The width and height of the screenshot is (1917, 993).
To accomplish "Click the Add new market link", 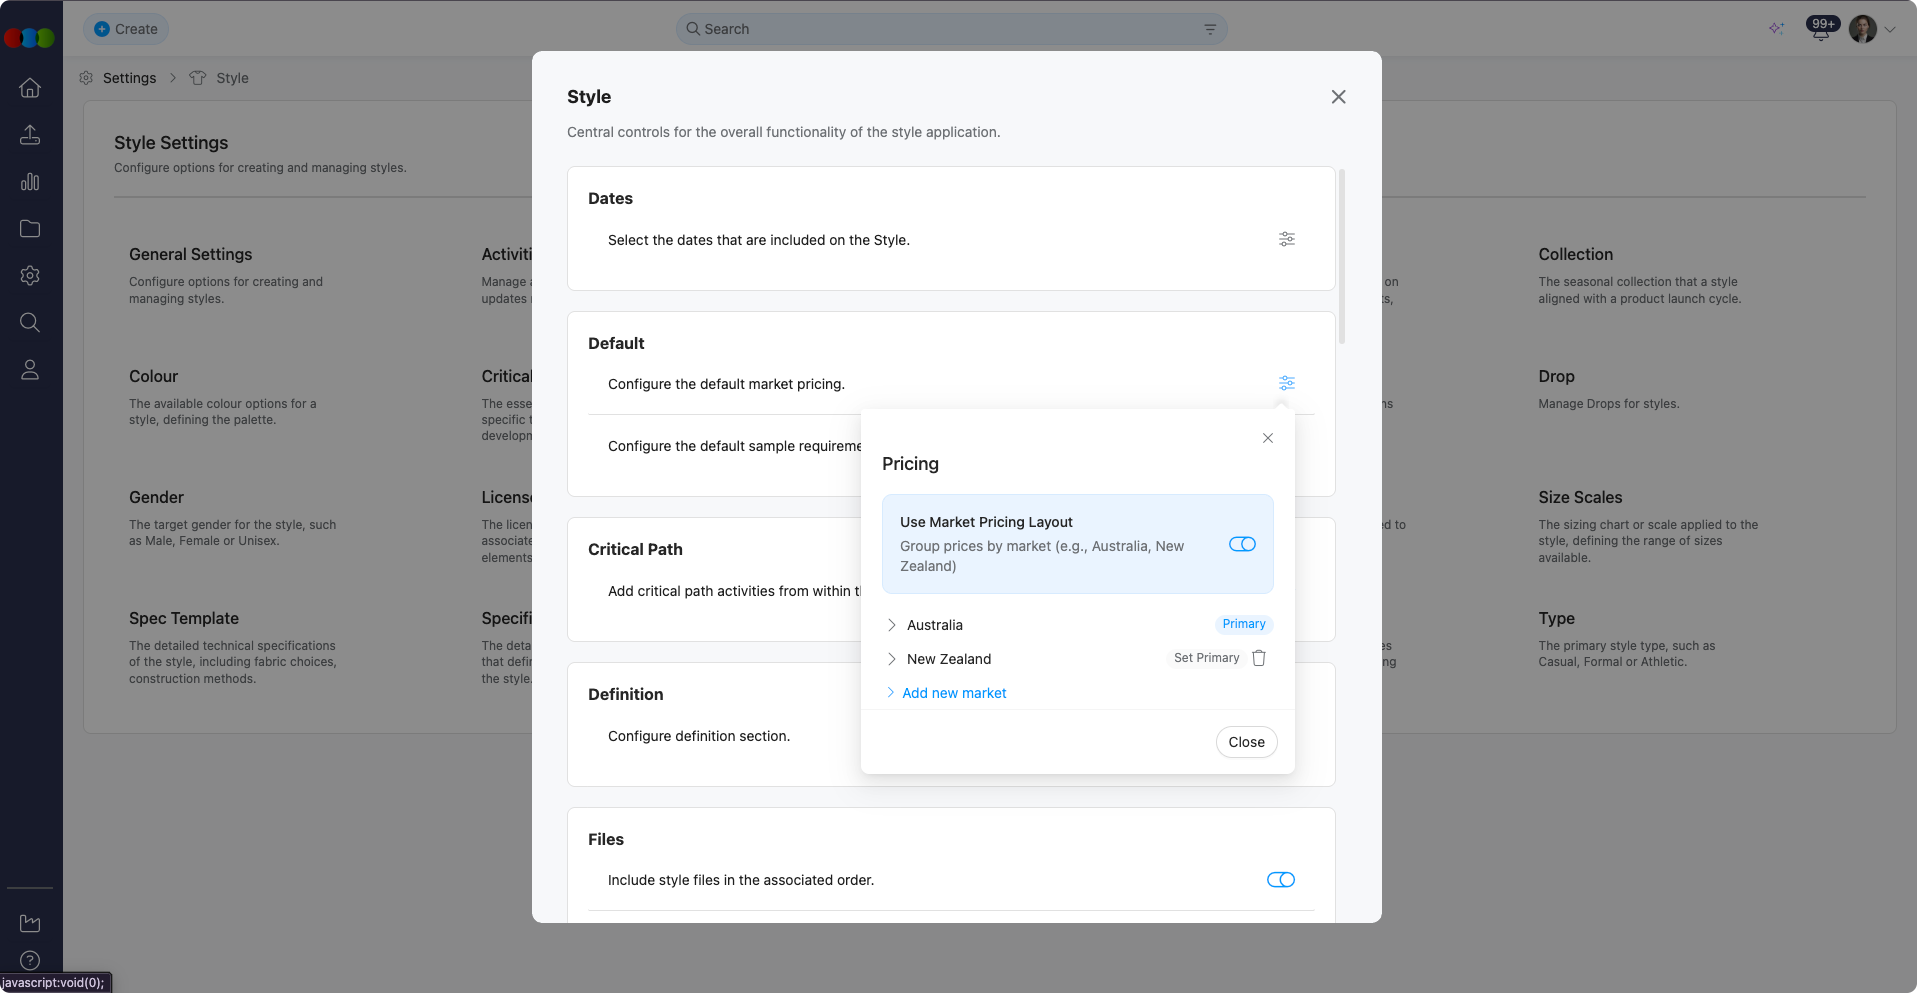I will click(954, 693).
